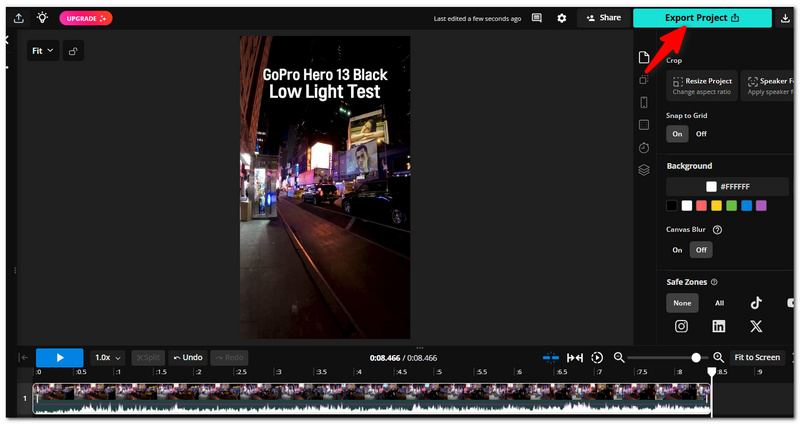Click the Canvas Blur help icon

point(717,230)
